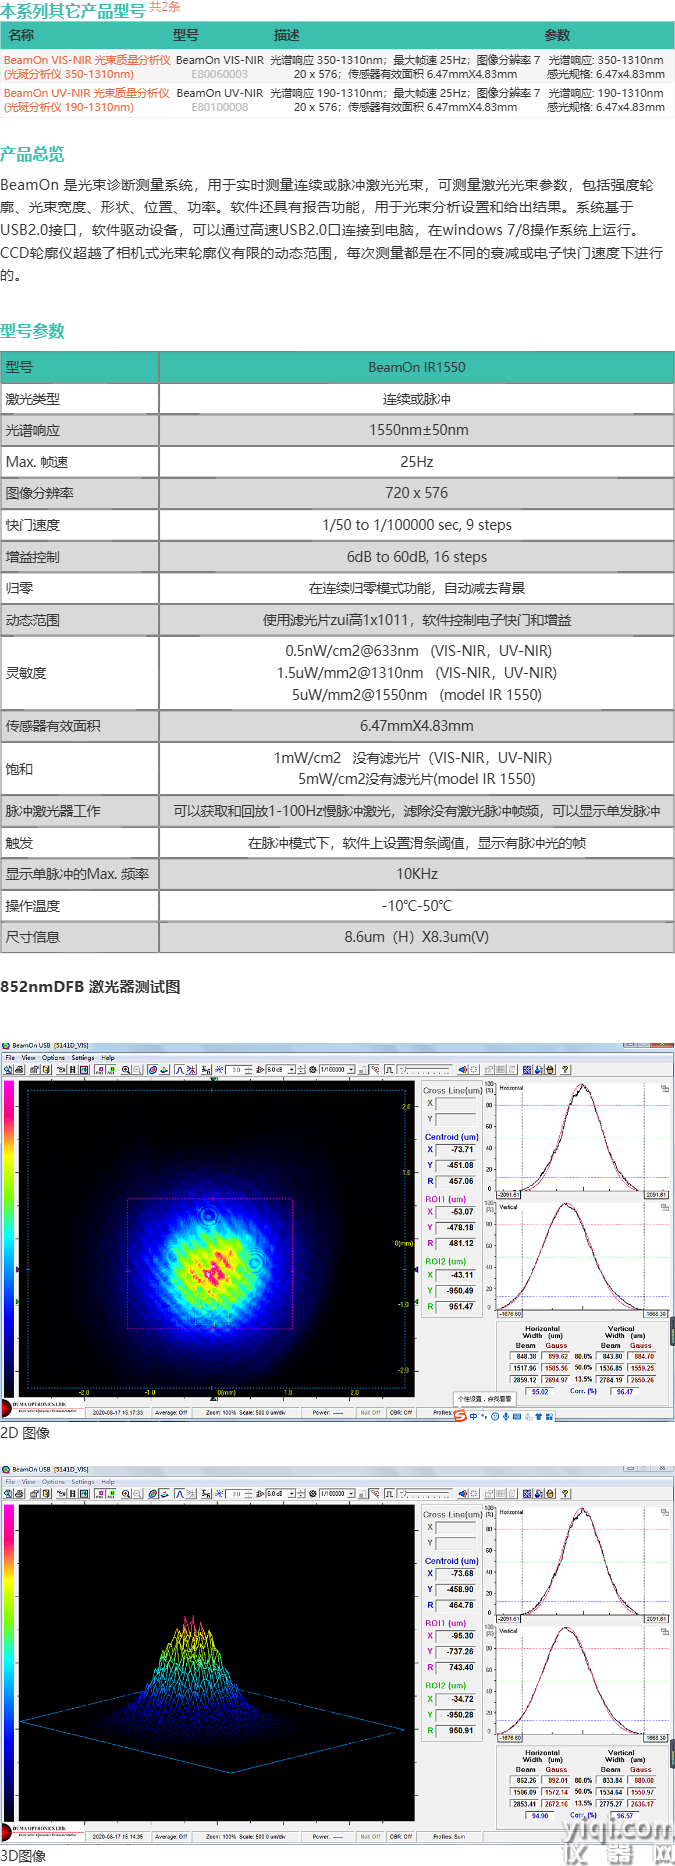Viewport: 675px width, 1866px height.
Task: Click the '6dB to 60dB, 16 steps' cell
Action: 417,557
